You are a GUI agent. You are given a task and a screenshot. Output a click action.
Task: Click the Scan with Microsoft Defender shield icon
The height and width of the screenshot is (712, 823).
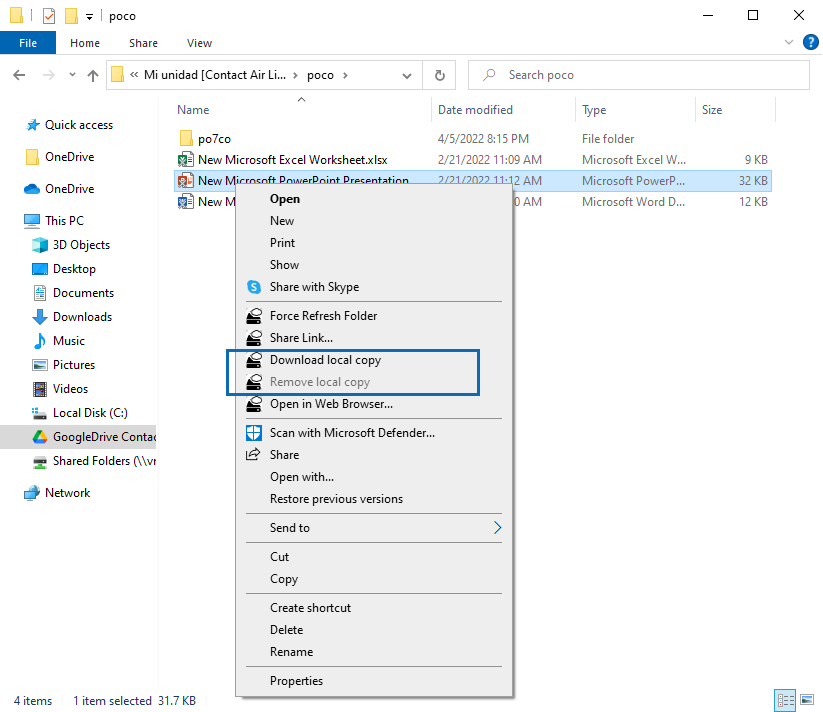(x=253, y=433)
